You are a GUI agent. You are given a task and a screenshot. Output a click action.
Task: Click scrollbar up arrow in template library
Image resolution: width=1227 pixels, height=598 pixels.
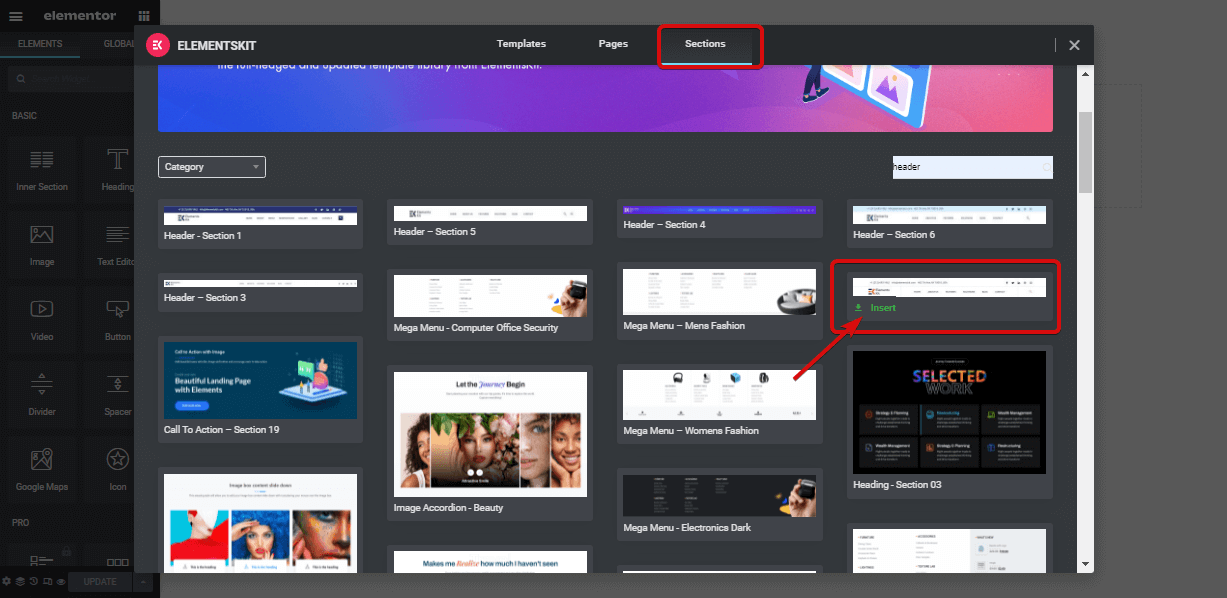(1085, 72)
